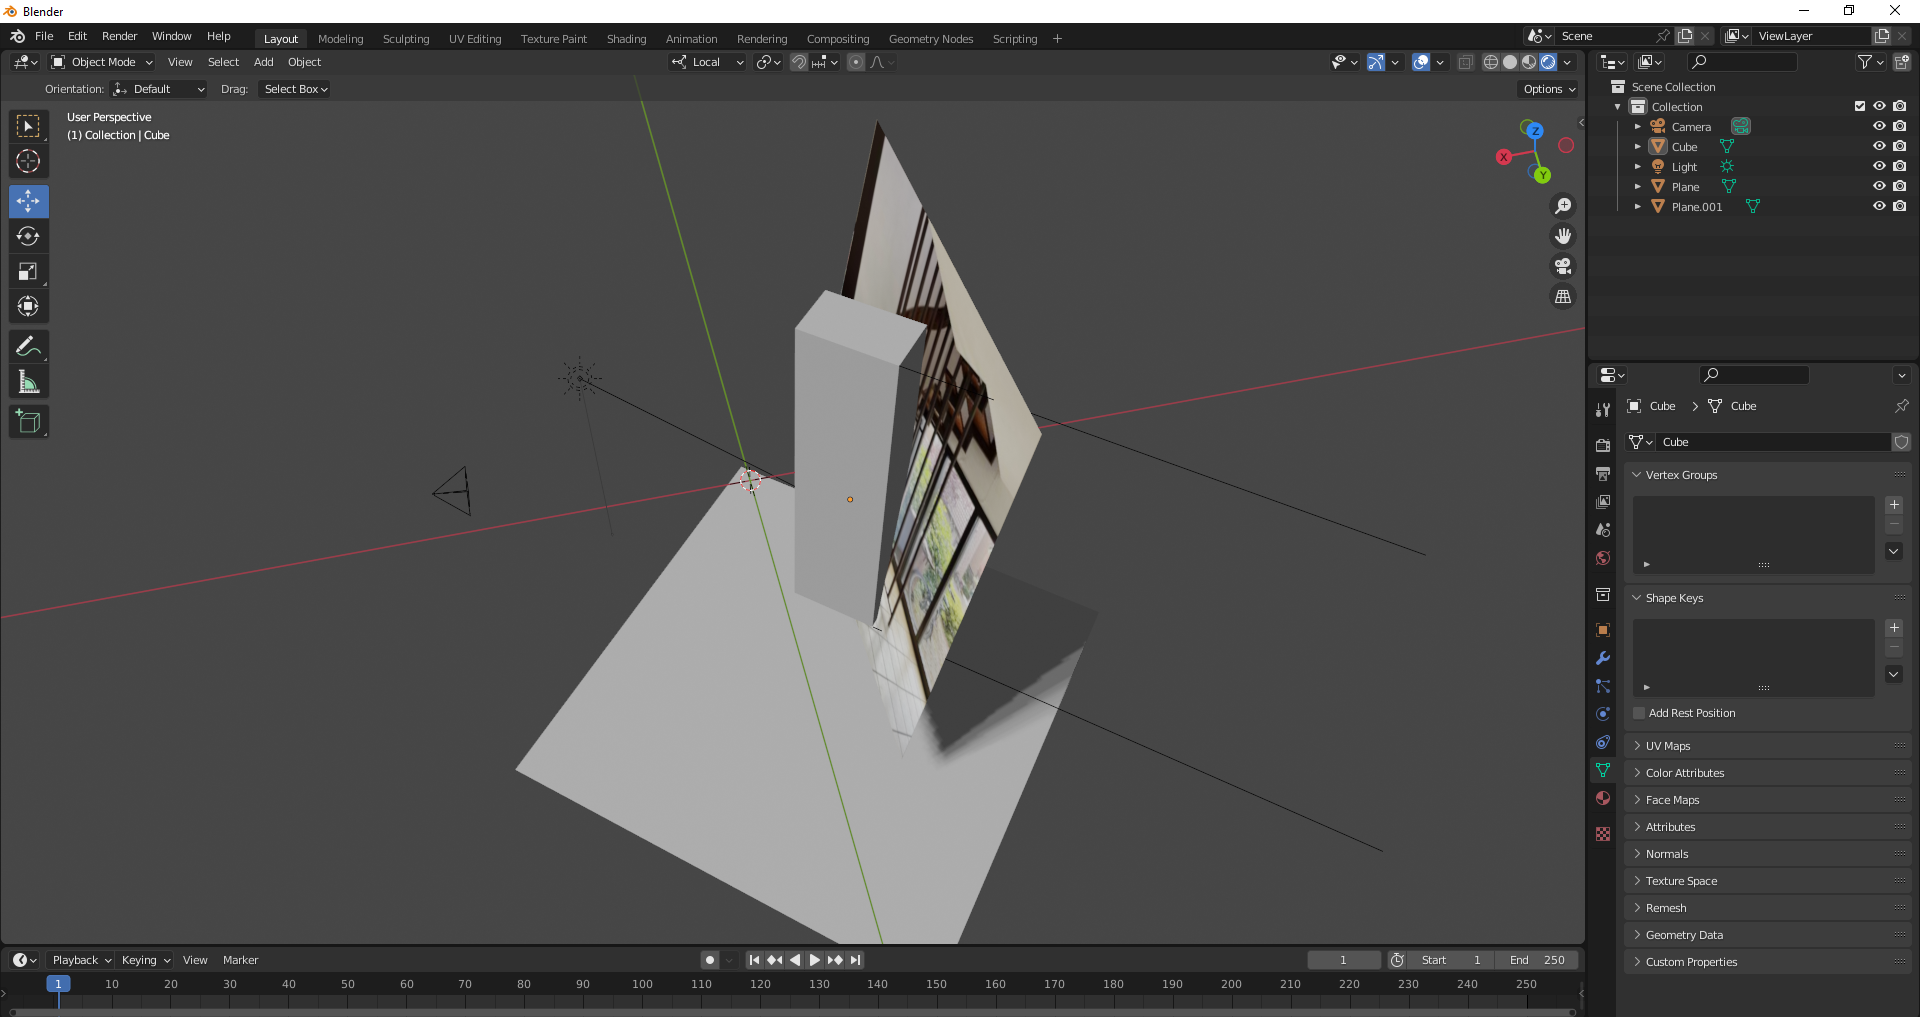Image resolution: width=1920 pixels, height=1017 pixels.
Task: Toggle camera view in the viewport
Action: tap(1562, 267)
